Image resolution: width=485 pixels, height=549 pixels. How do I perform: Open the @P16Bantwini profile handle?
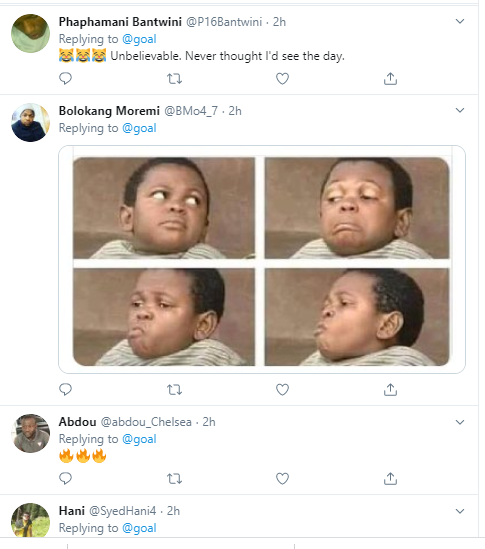click(x=224, y=22)
